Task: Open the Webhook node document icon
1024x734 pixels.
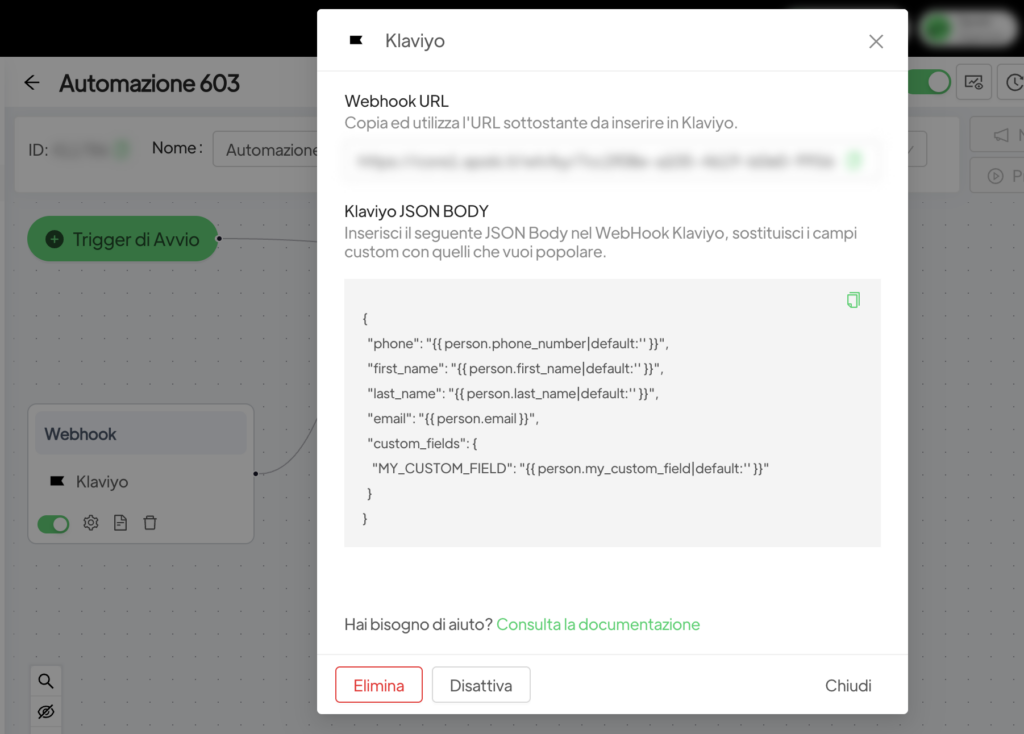Action: pos(120,523)
